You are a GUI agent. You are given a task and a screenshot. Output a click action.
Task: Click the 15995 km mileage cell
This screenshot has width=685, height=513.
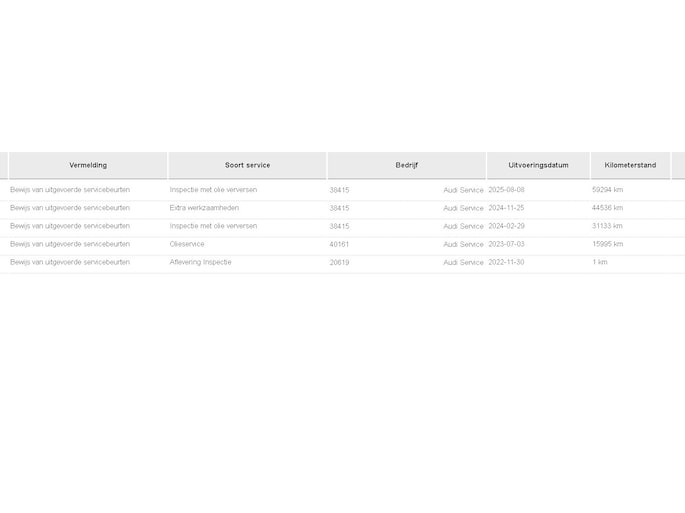point(607,244)
